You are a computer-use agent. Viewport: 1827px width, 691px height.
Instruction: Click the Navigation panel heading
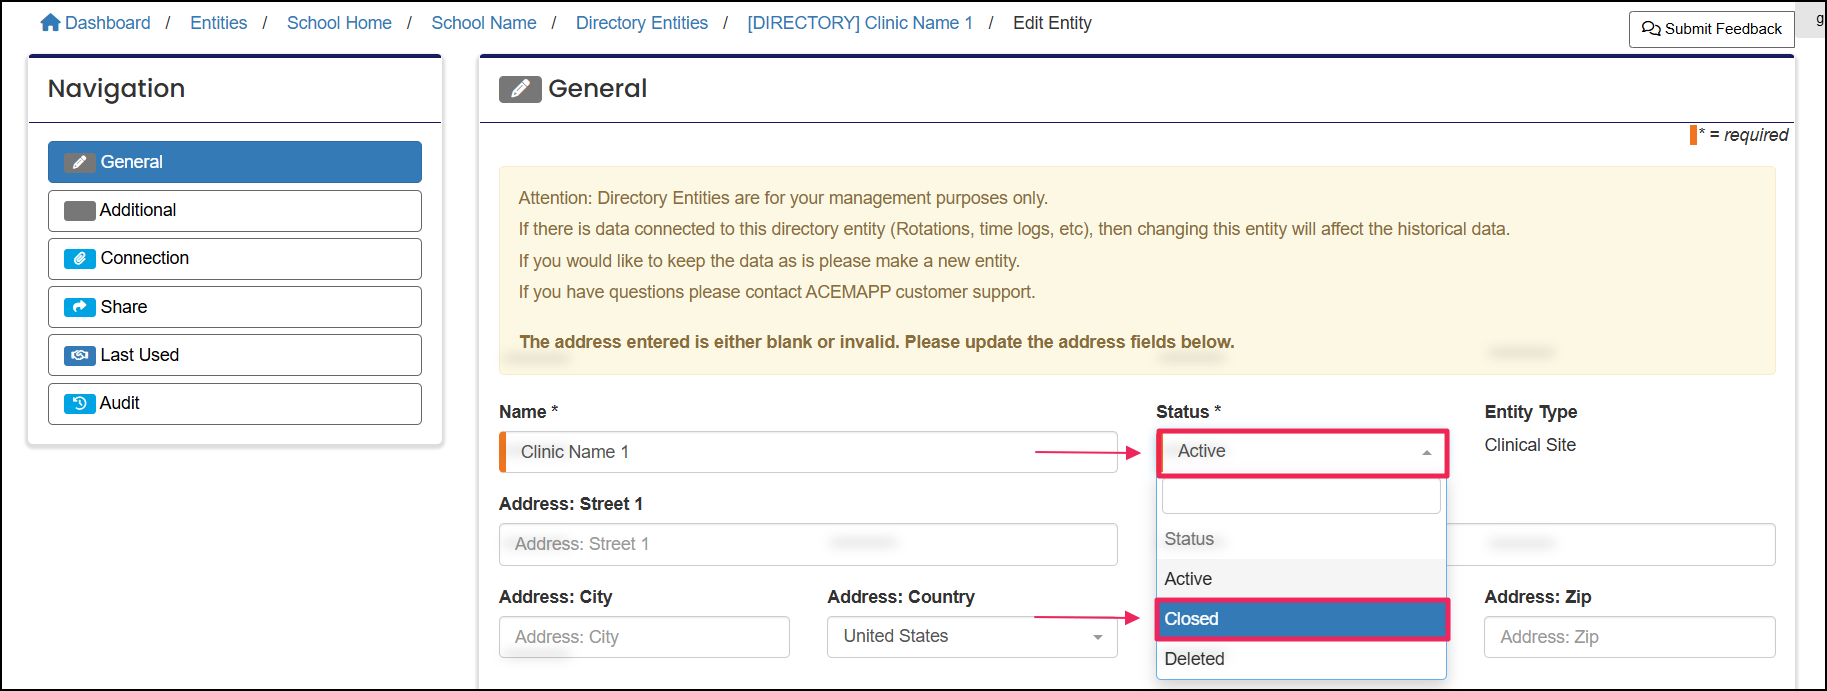116,89
